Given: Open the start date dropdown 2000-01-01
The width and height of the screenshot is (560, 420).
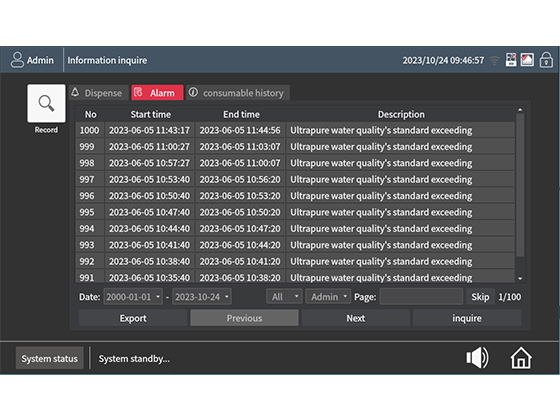Looking at the screenshot, I should (133, 297).
